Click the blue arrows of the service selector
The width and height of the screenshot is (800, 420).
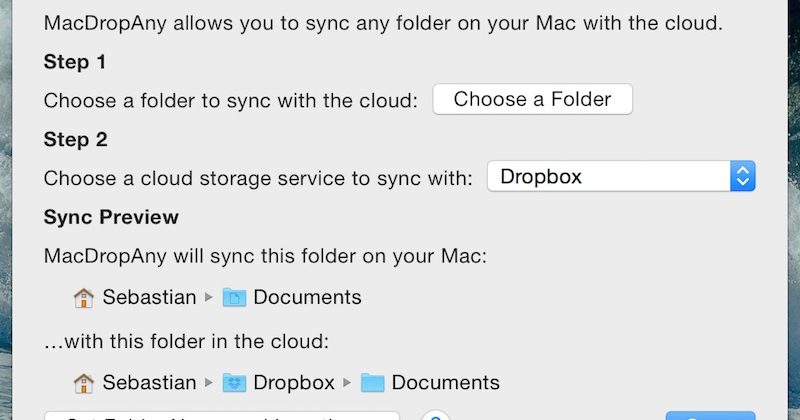[742, 177]
